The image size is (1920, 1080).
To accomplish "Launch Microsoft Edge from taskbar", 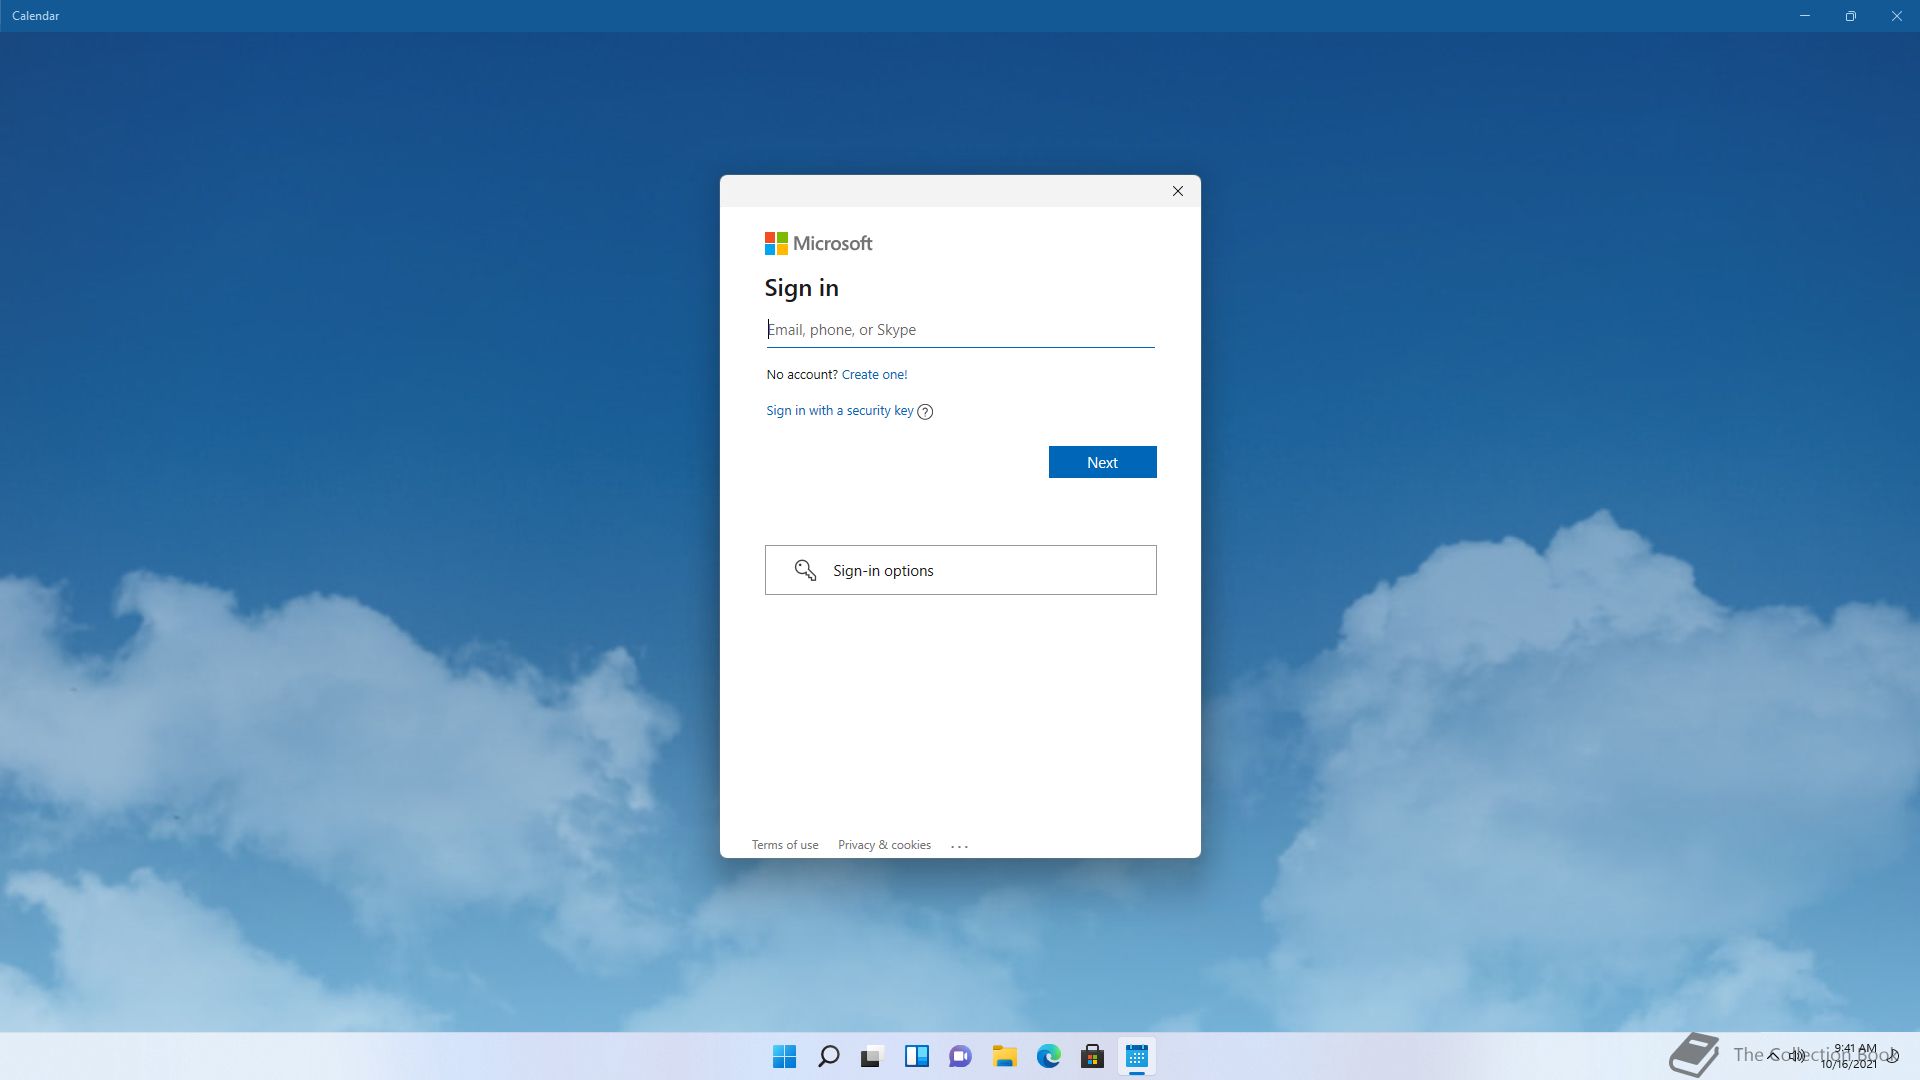I will (1048, 1056).
